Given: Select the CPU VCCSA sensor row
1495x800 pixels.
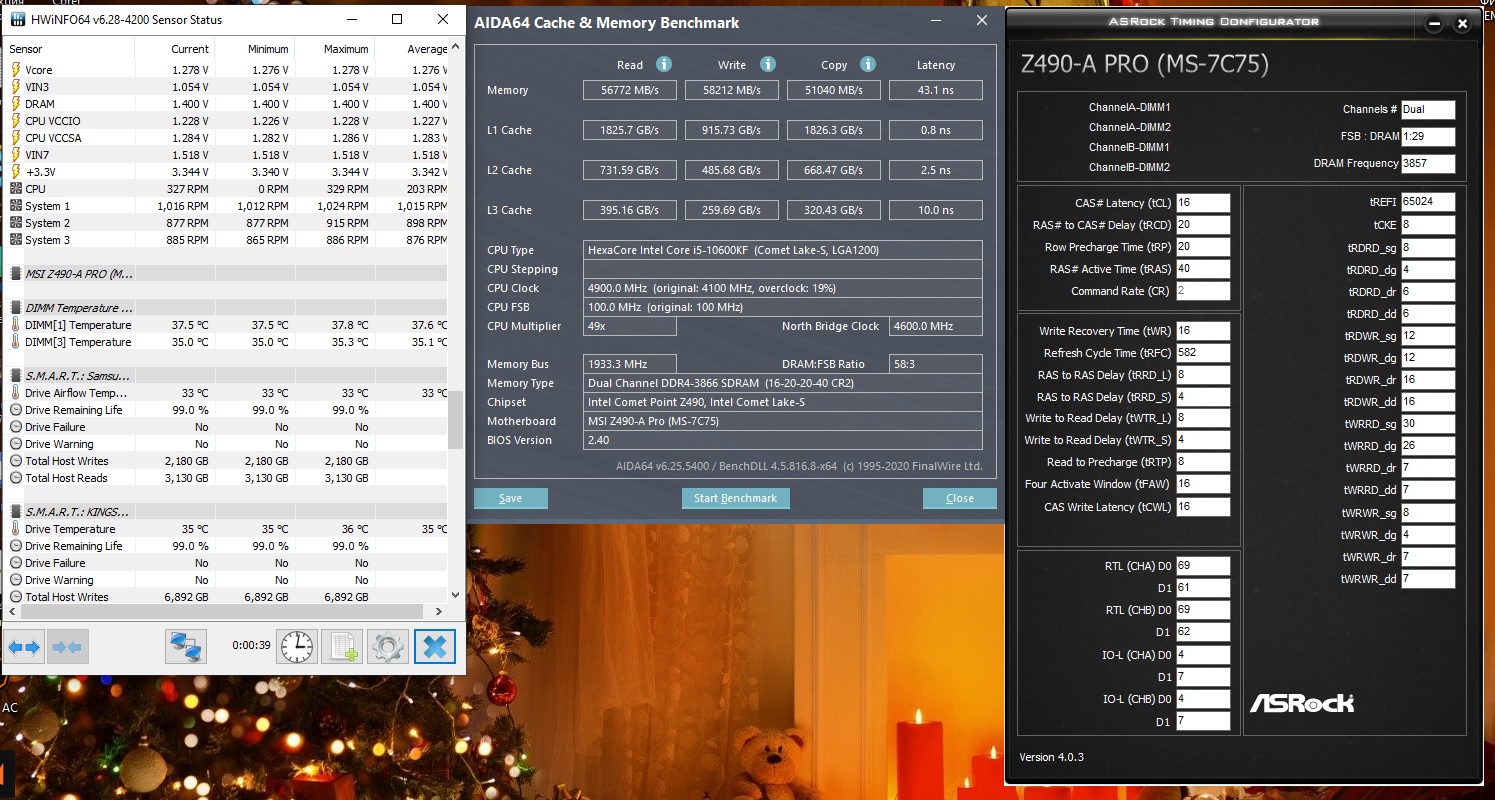Looking at the screenshot, I should pyautogui.click(x=227, y=138).
